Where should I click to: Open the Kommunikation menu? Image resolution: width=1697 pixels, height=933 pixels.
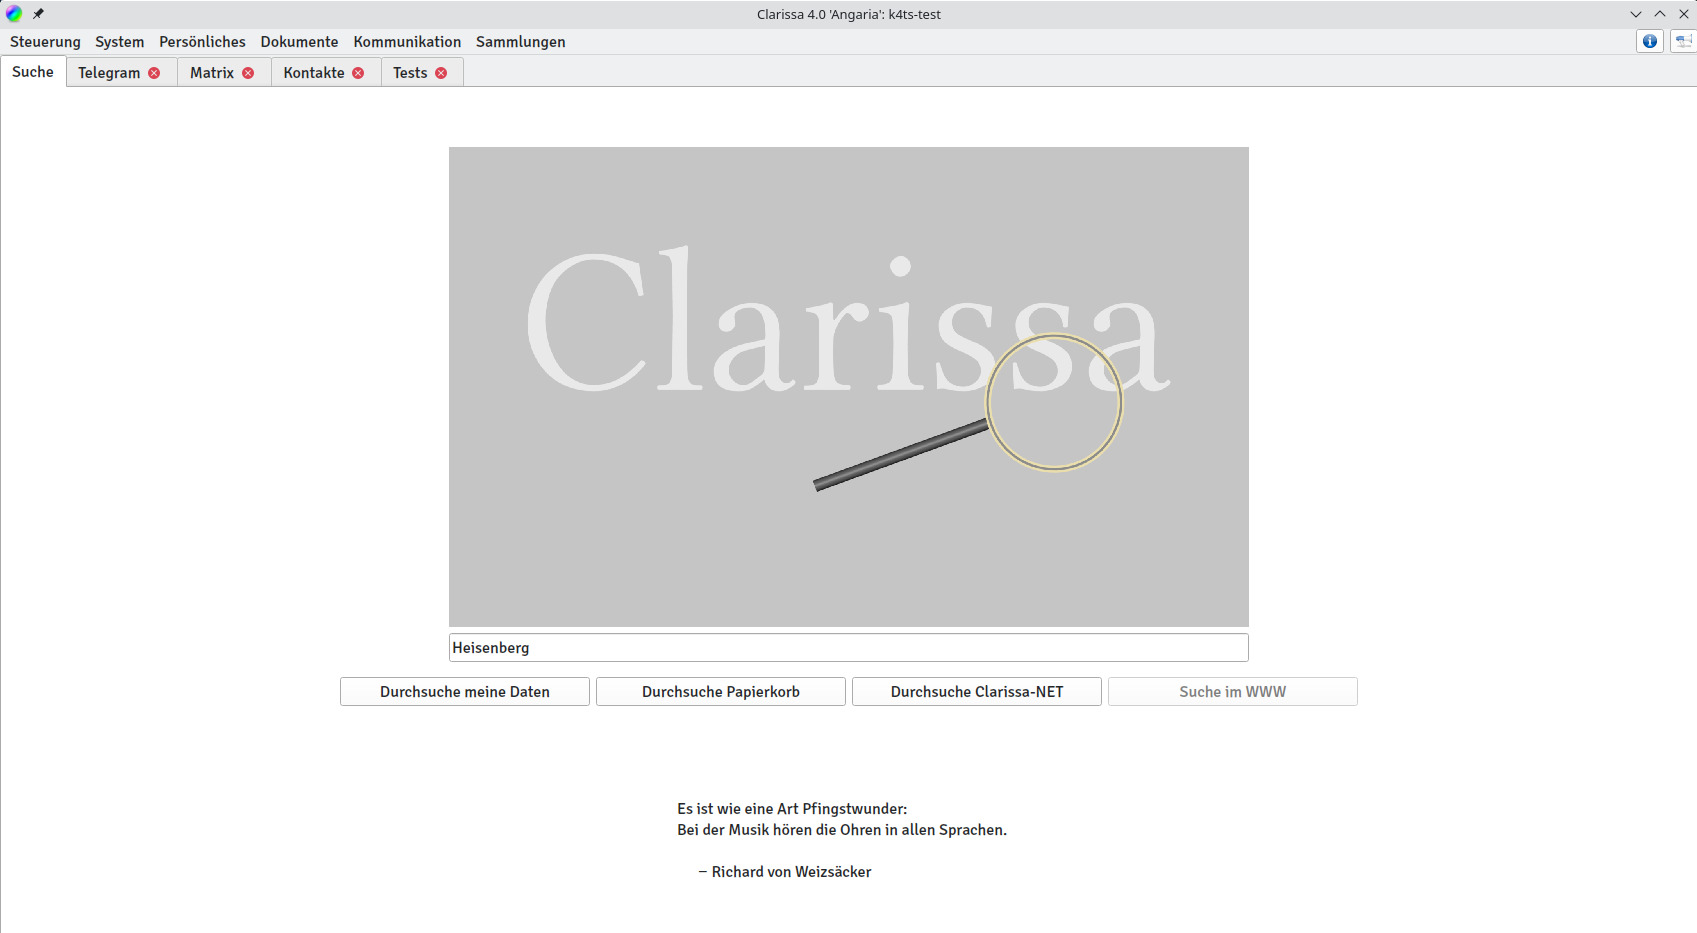tap(407, 42)
